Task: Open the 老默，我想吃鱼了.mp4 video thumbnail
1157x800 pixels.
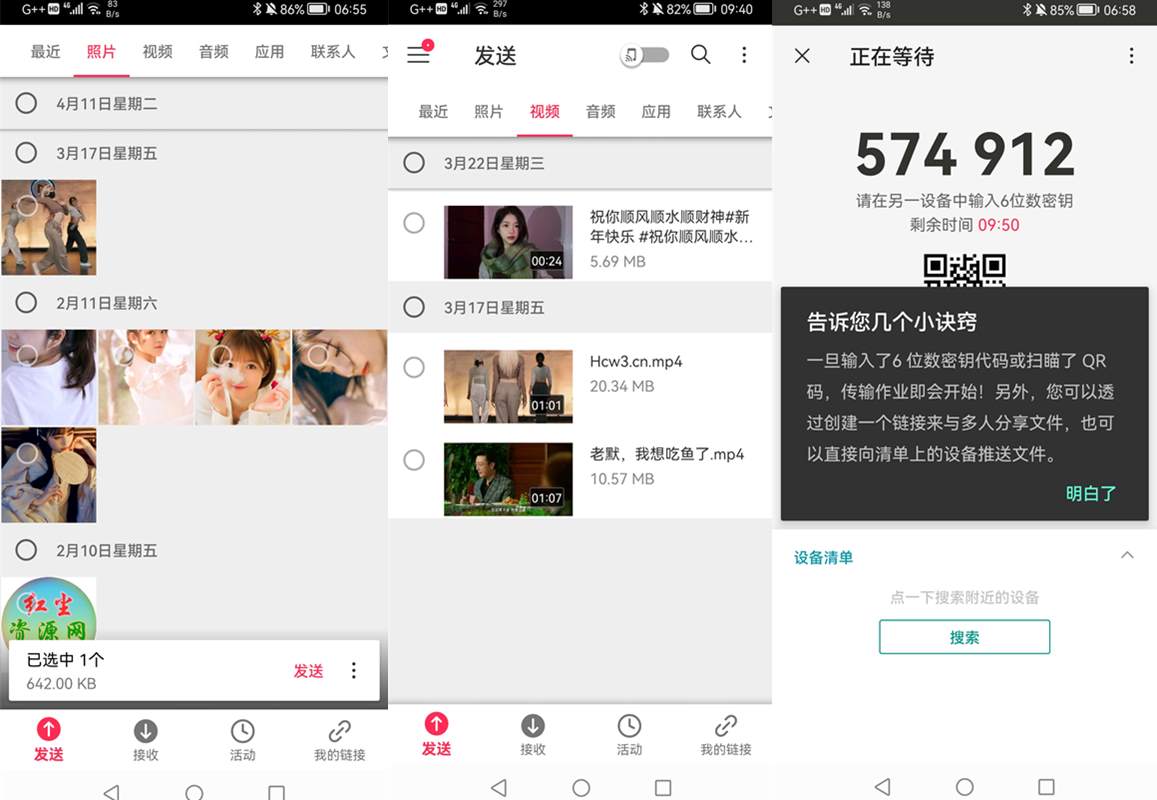Action: pos(508,479)
